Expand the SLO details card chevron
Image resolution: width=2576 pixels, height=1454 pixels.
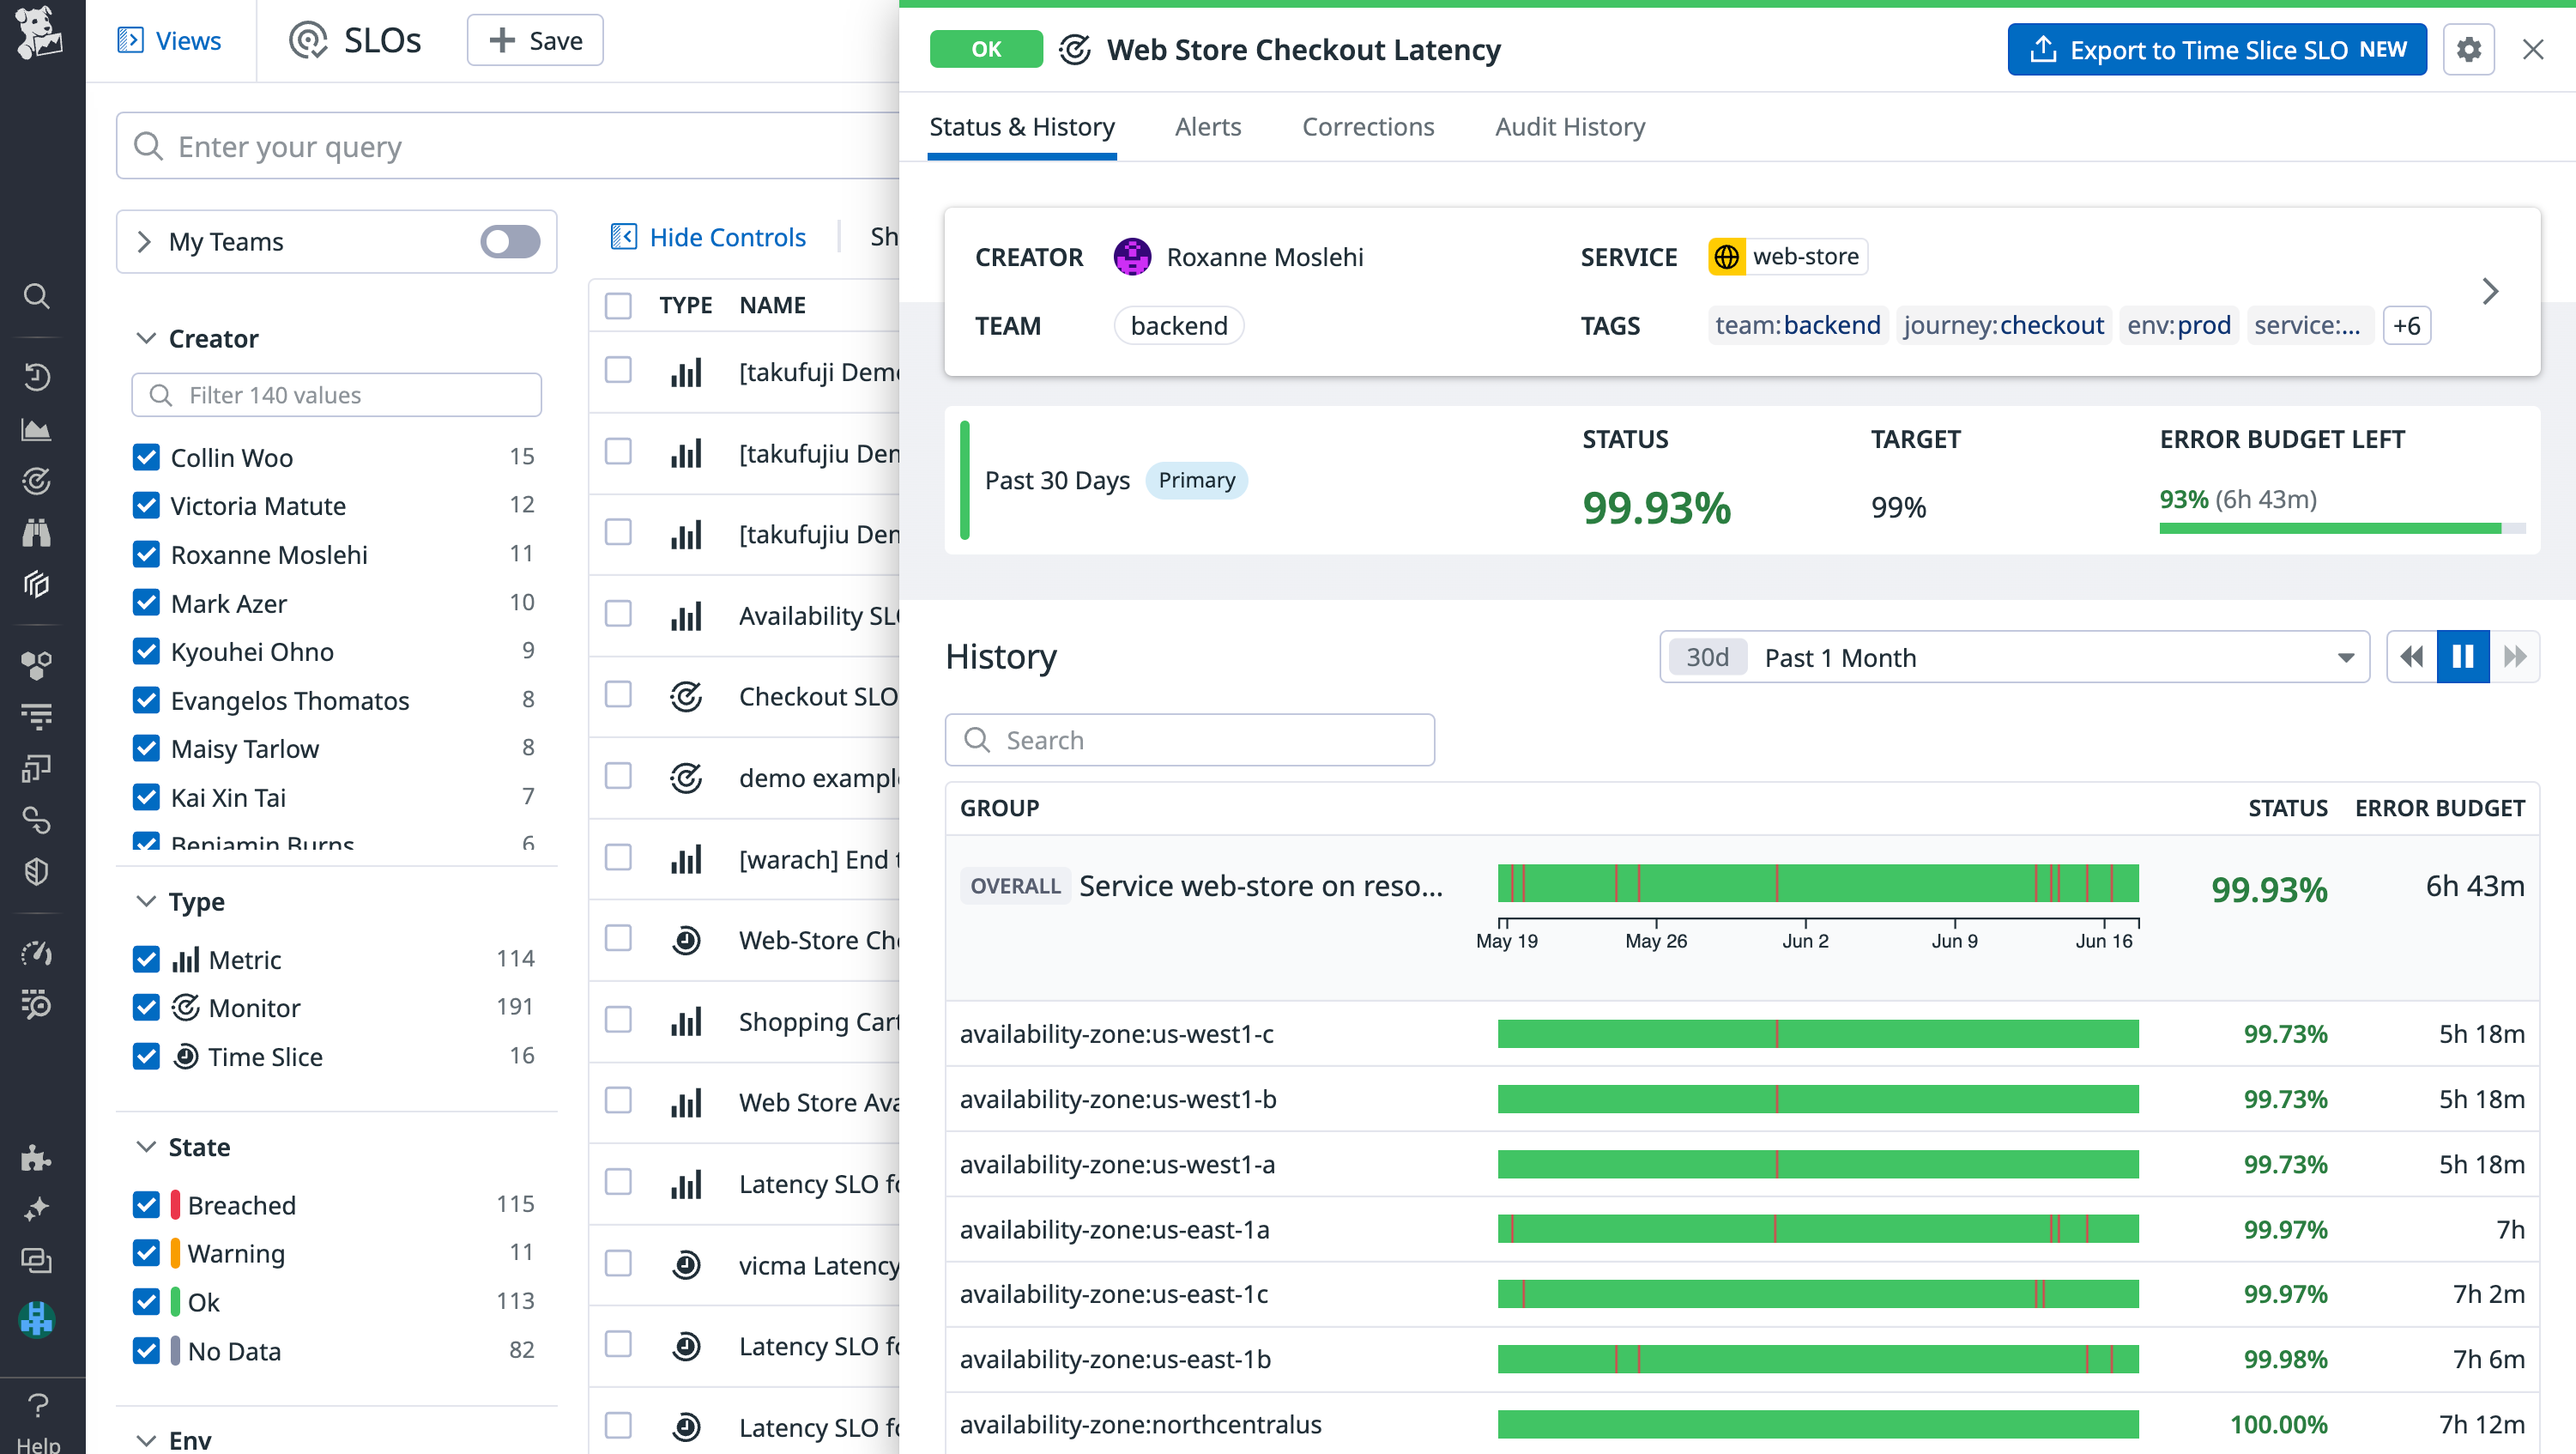[x=2490, y=291]
